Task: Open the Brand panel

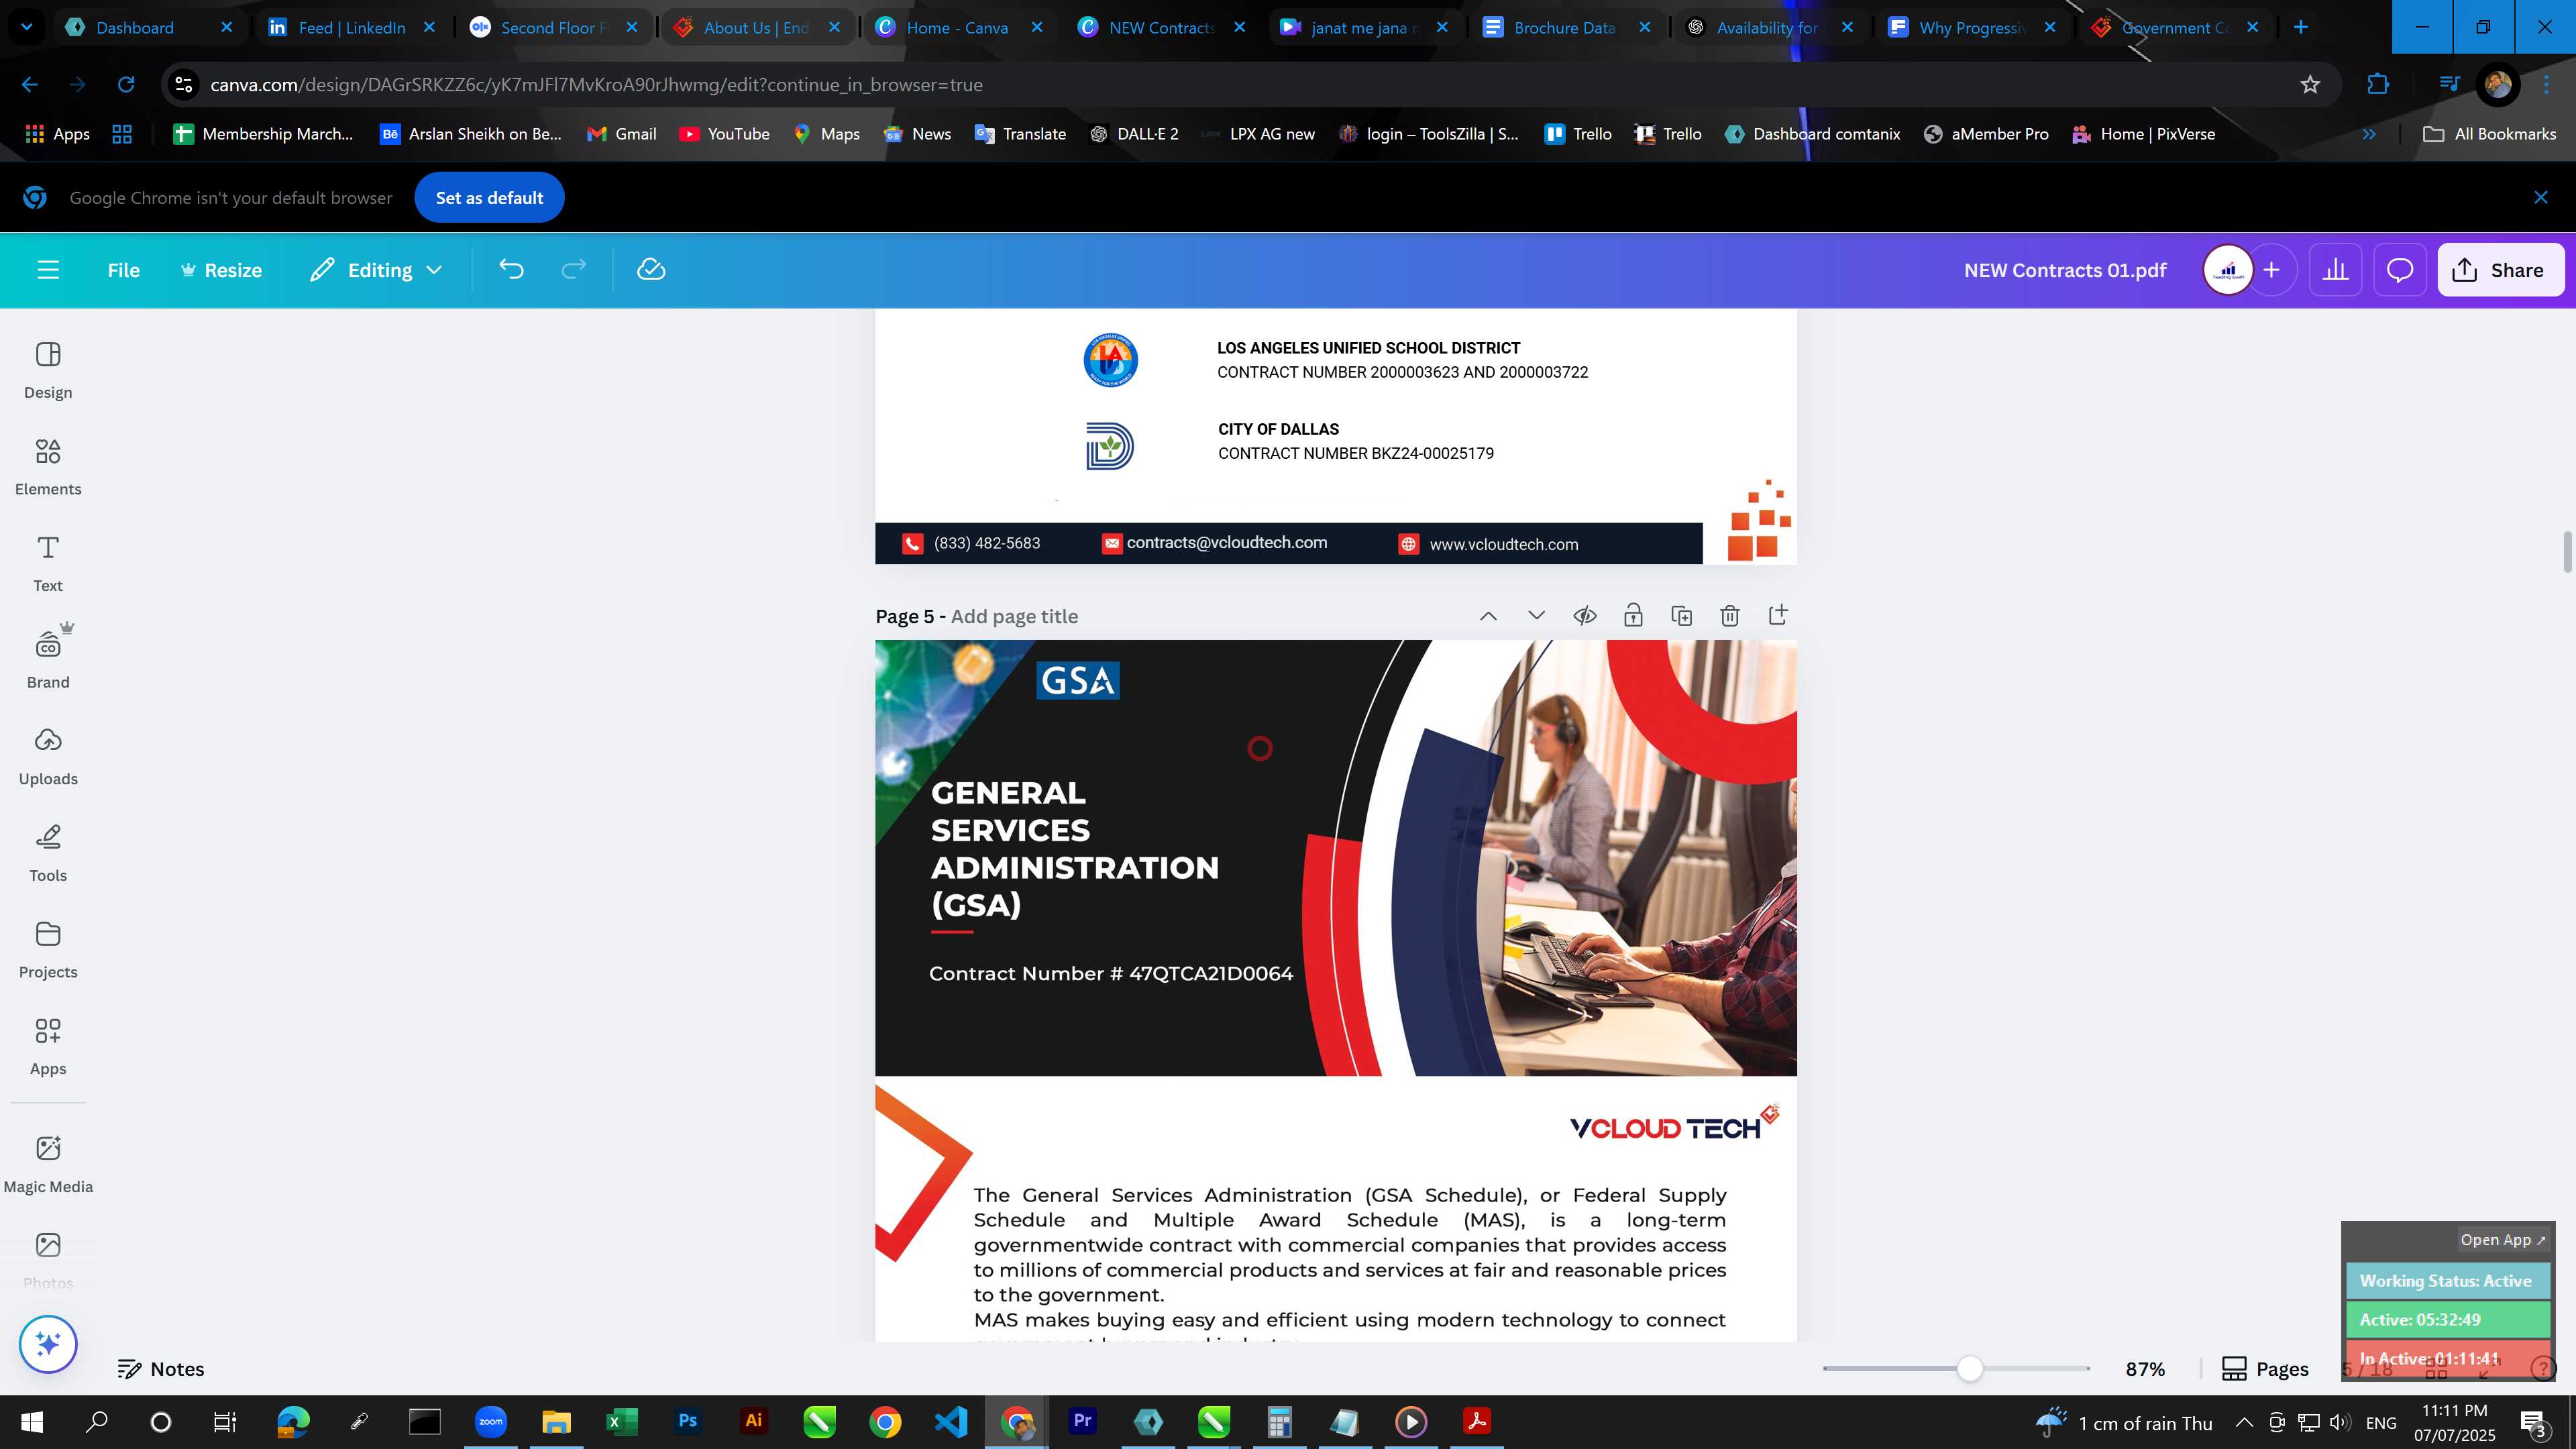Action: (x=48, y=660)
